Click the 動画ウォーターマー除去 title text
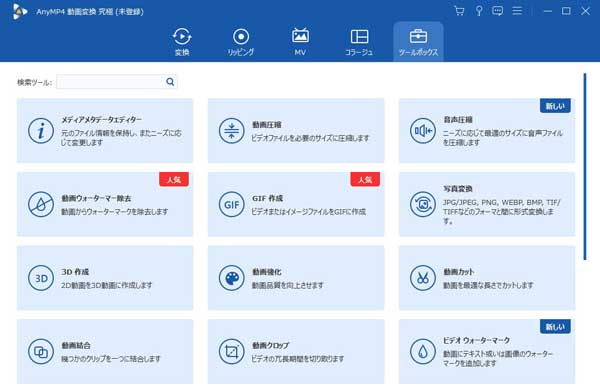 [x=96, y=198]
